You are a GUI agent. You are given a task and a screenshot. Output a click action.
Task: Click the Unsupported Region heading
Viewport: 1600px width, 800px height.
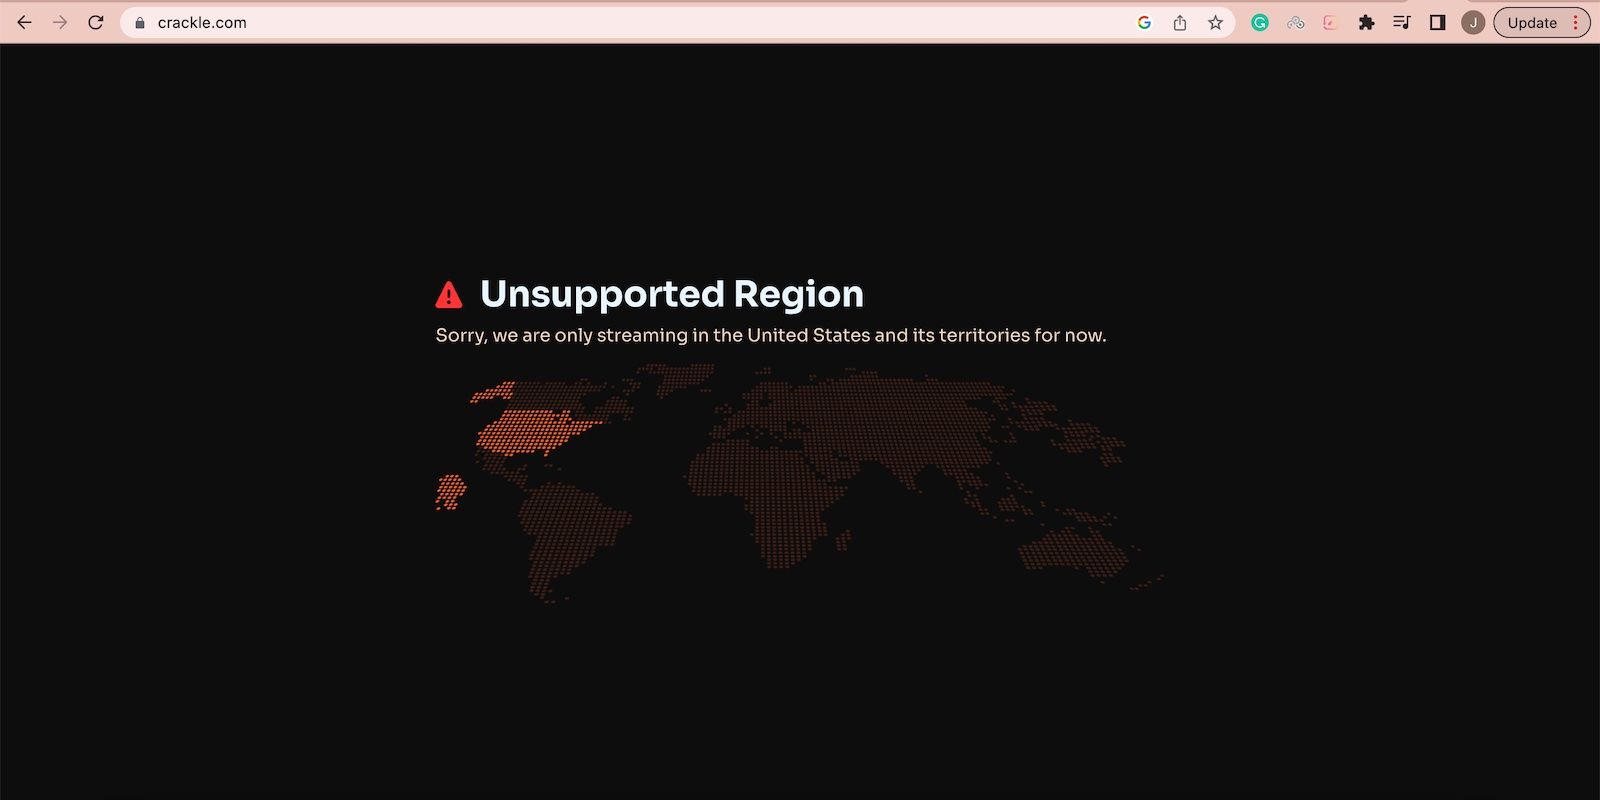coord(672,294)
